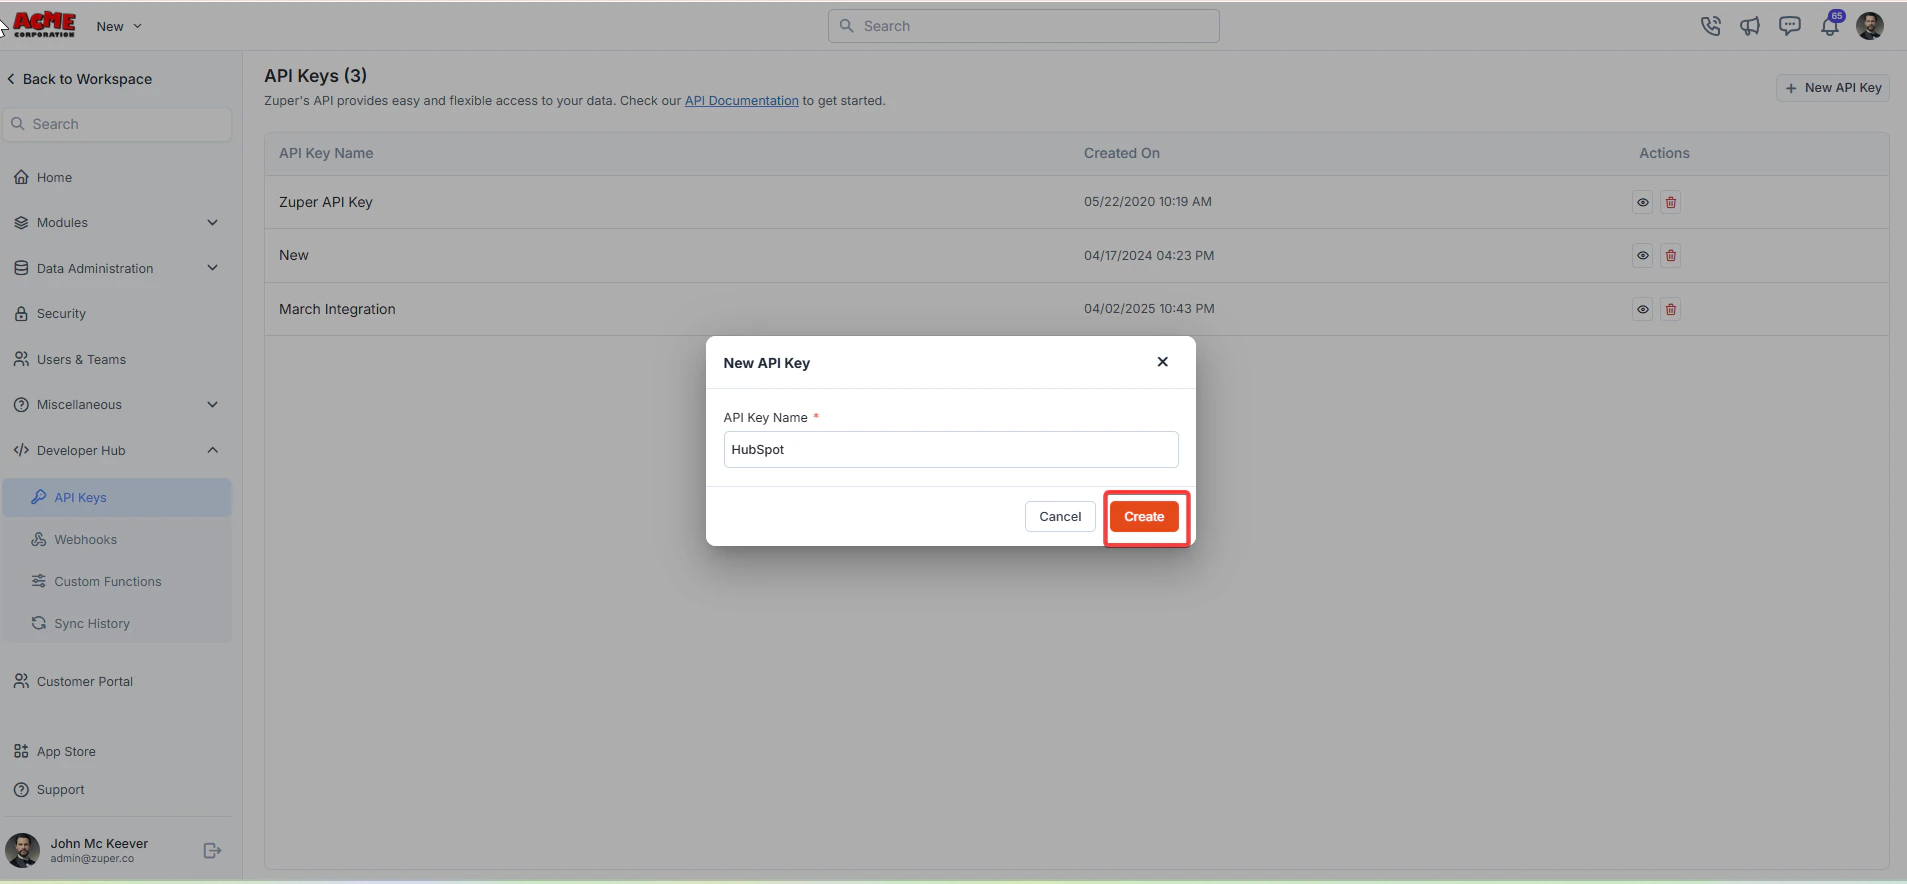Show the March Integration key
The height and width of the screenshot is (884, 1907).
(1642, 309)
